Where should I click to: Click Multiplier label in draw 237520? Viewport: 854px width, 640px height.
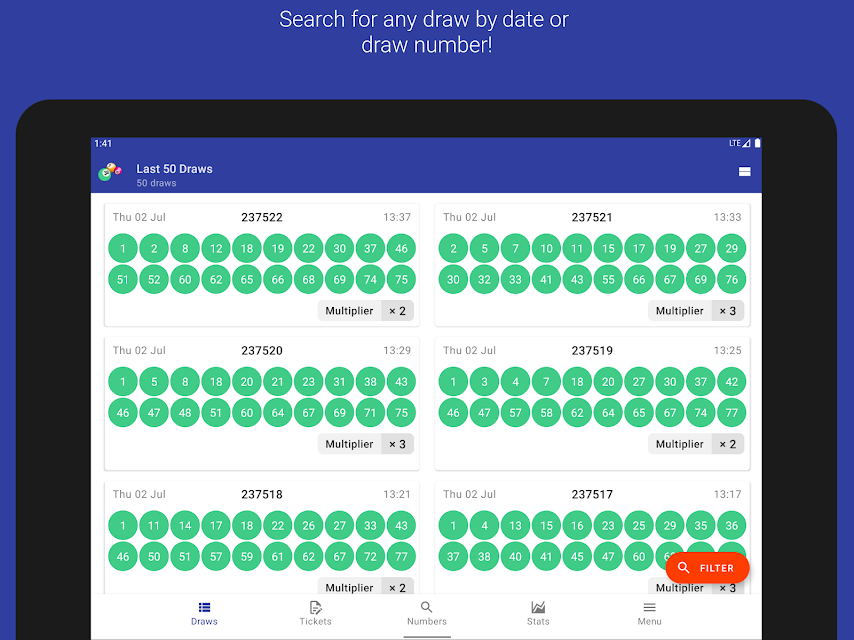click(349, 444)
